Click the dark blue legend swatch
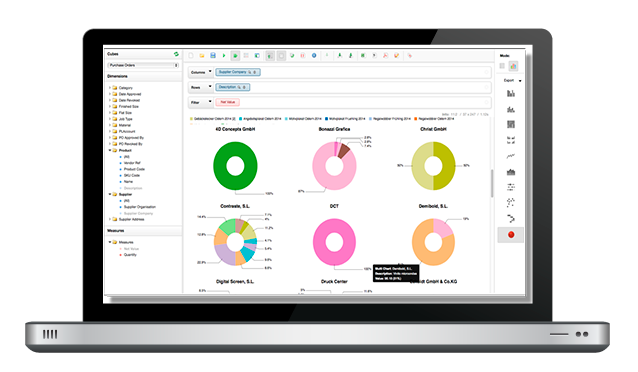Image resolution: width=638 pixels, height=372 pixels. click(326, 119)
